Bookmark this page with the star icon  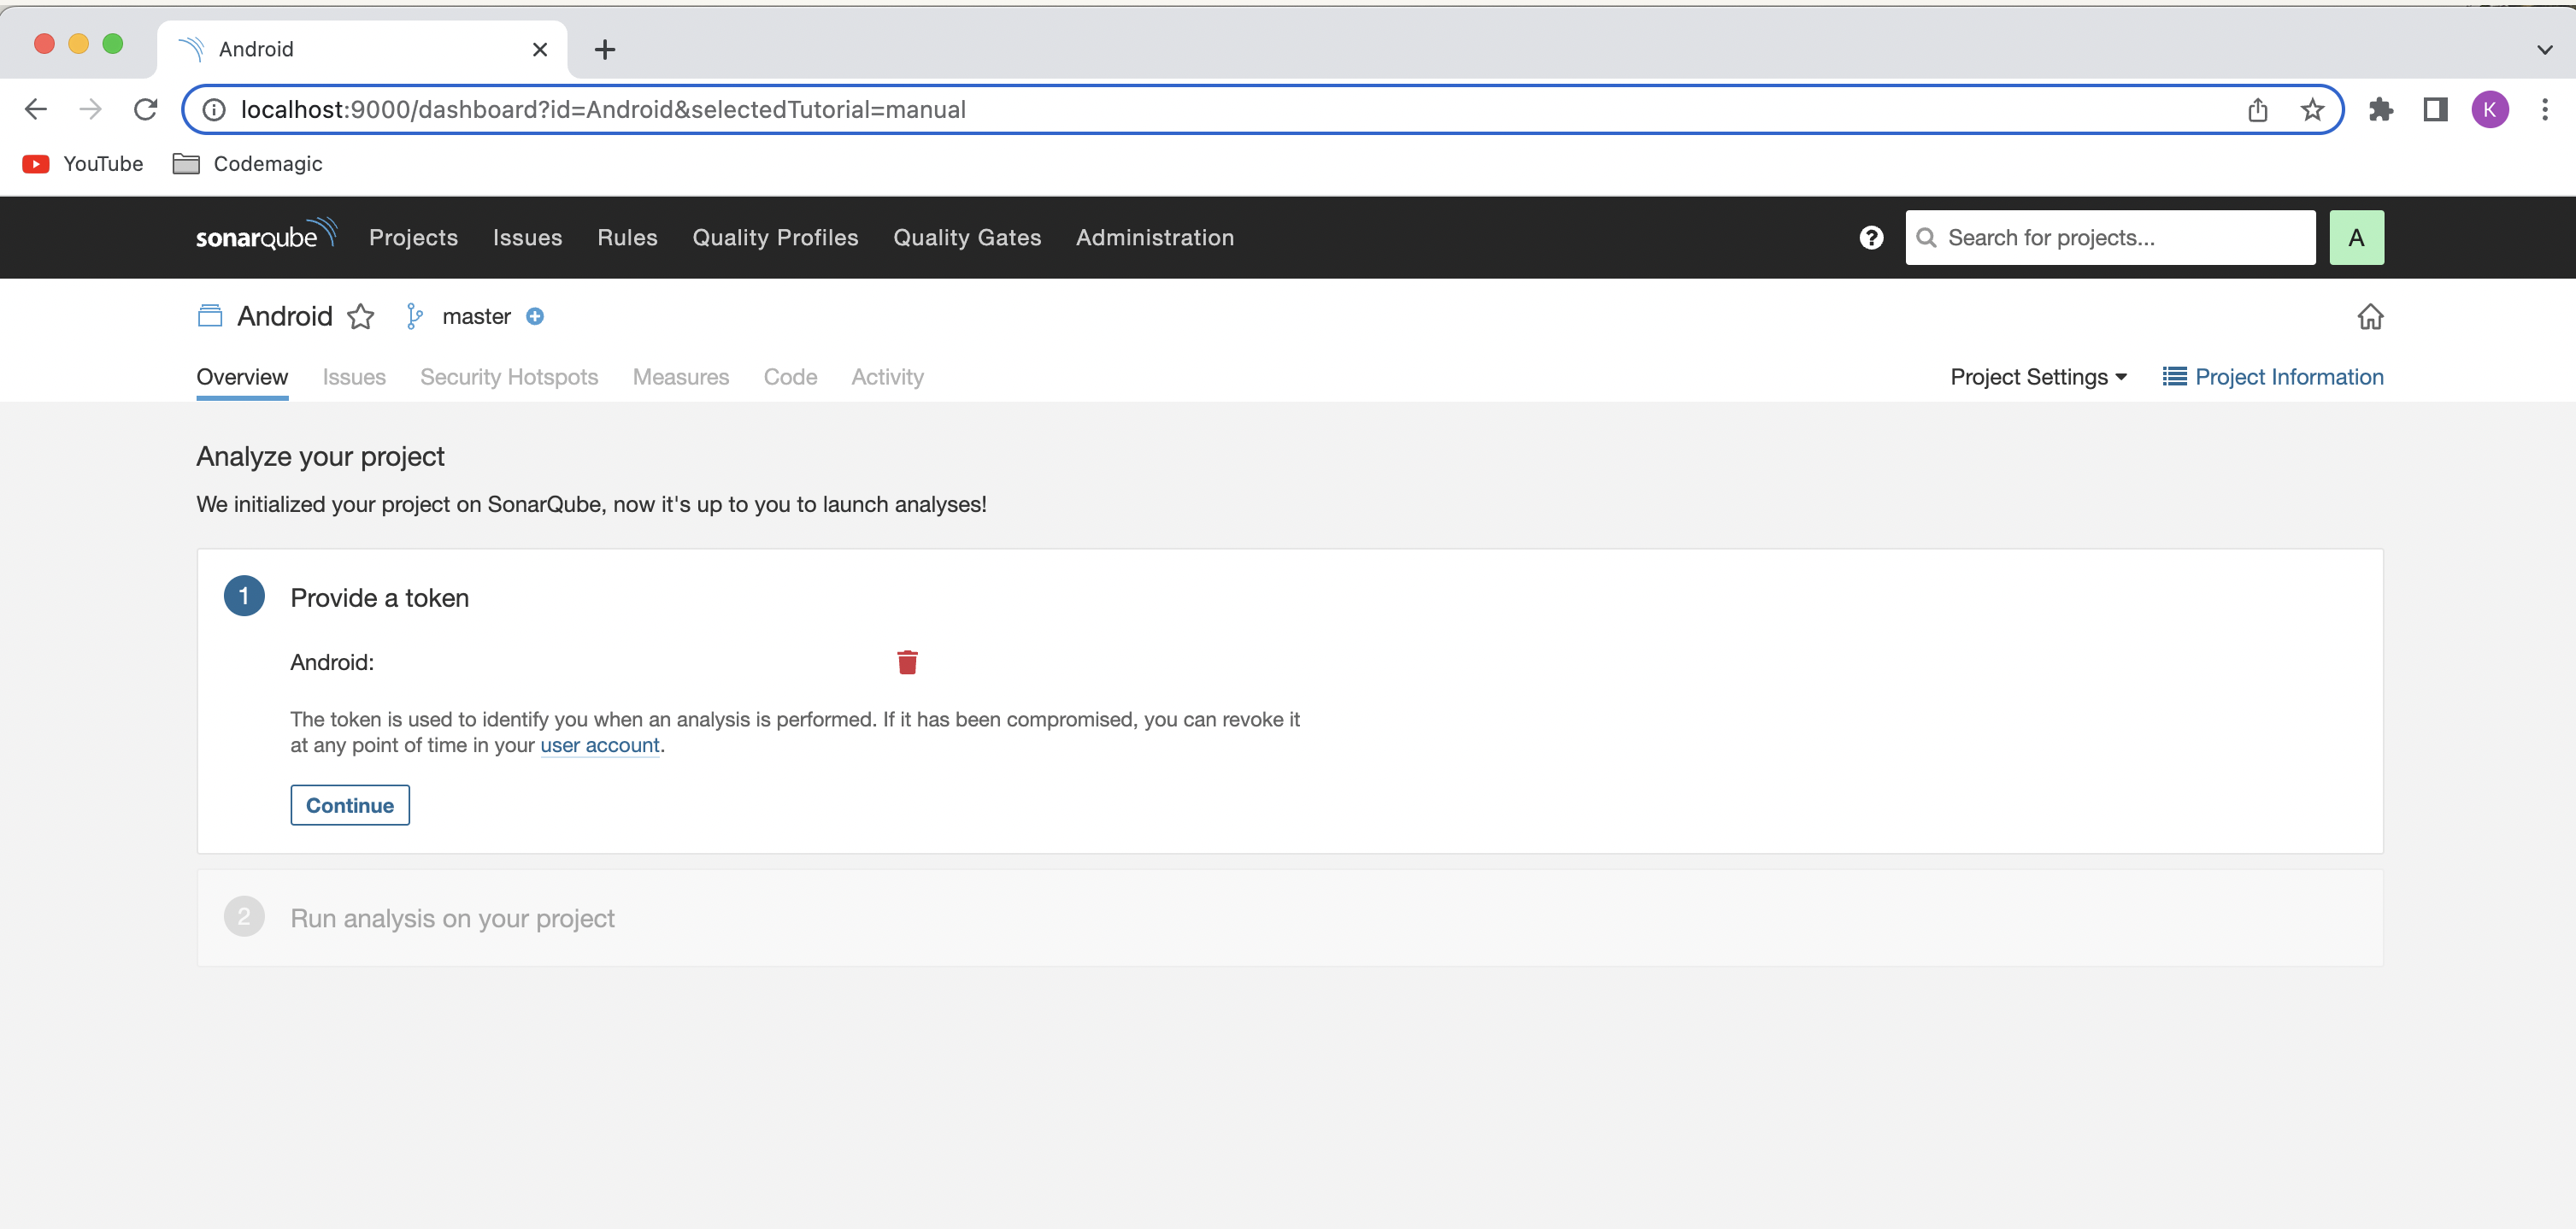[x=2311, y=110]
